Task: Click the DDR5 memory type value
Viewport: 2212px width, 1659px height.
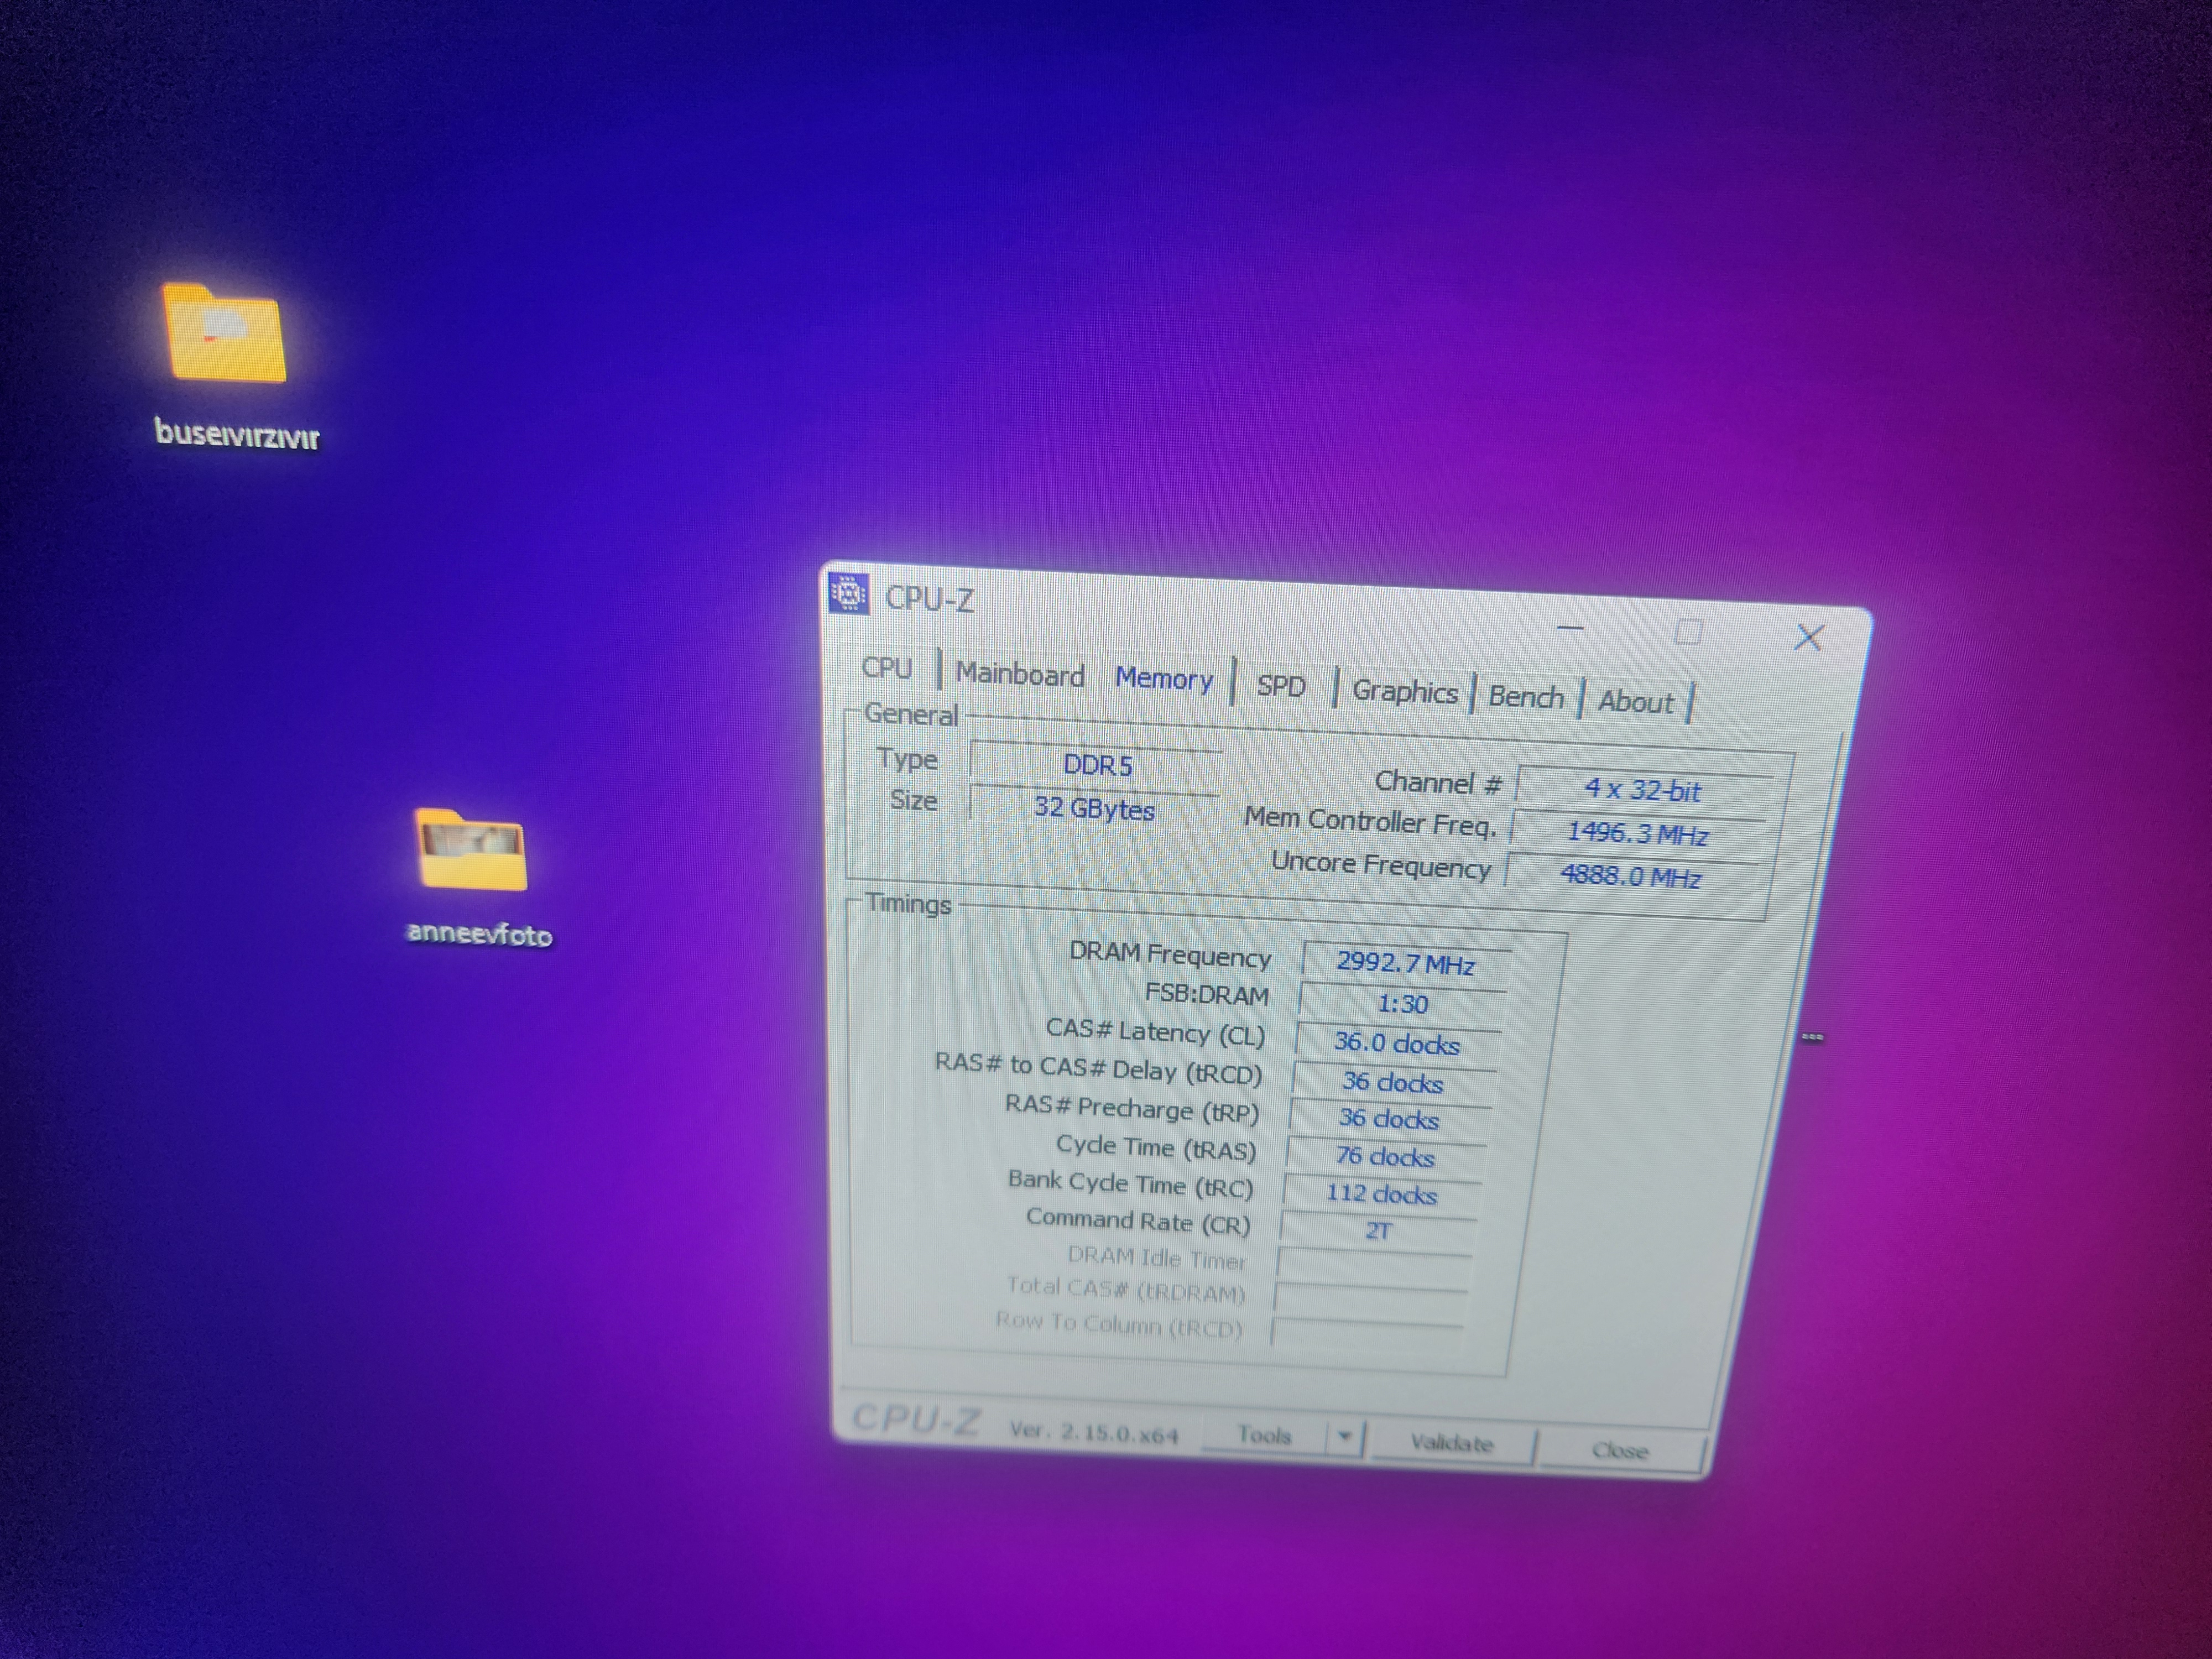Action: point(1097,765)
